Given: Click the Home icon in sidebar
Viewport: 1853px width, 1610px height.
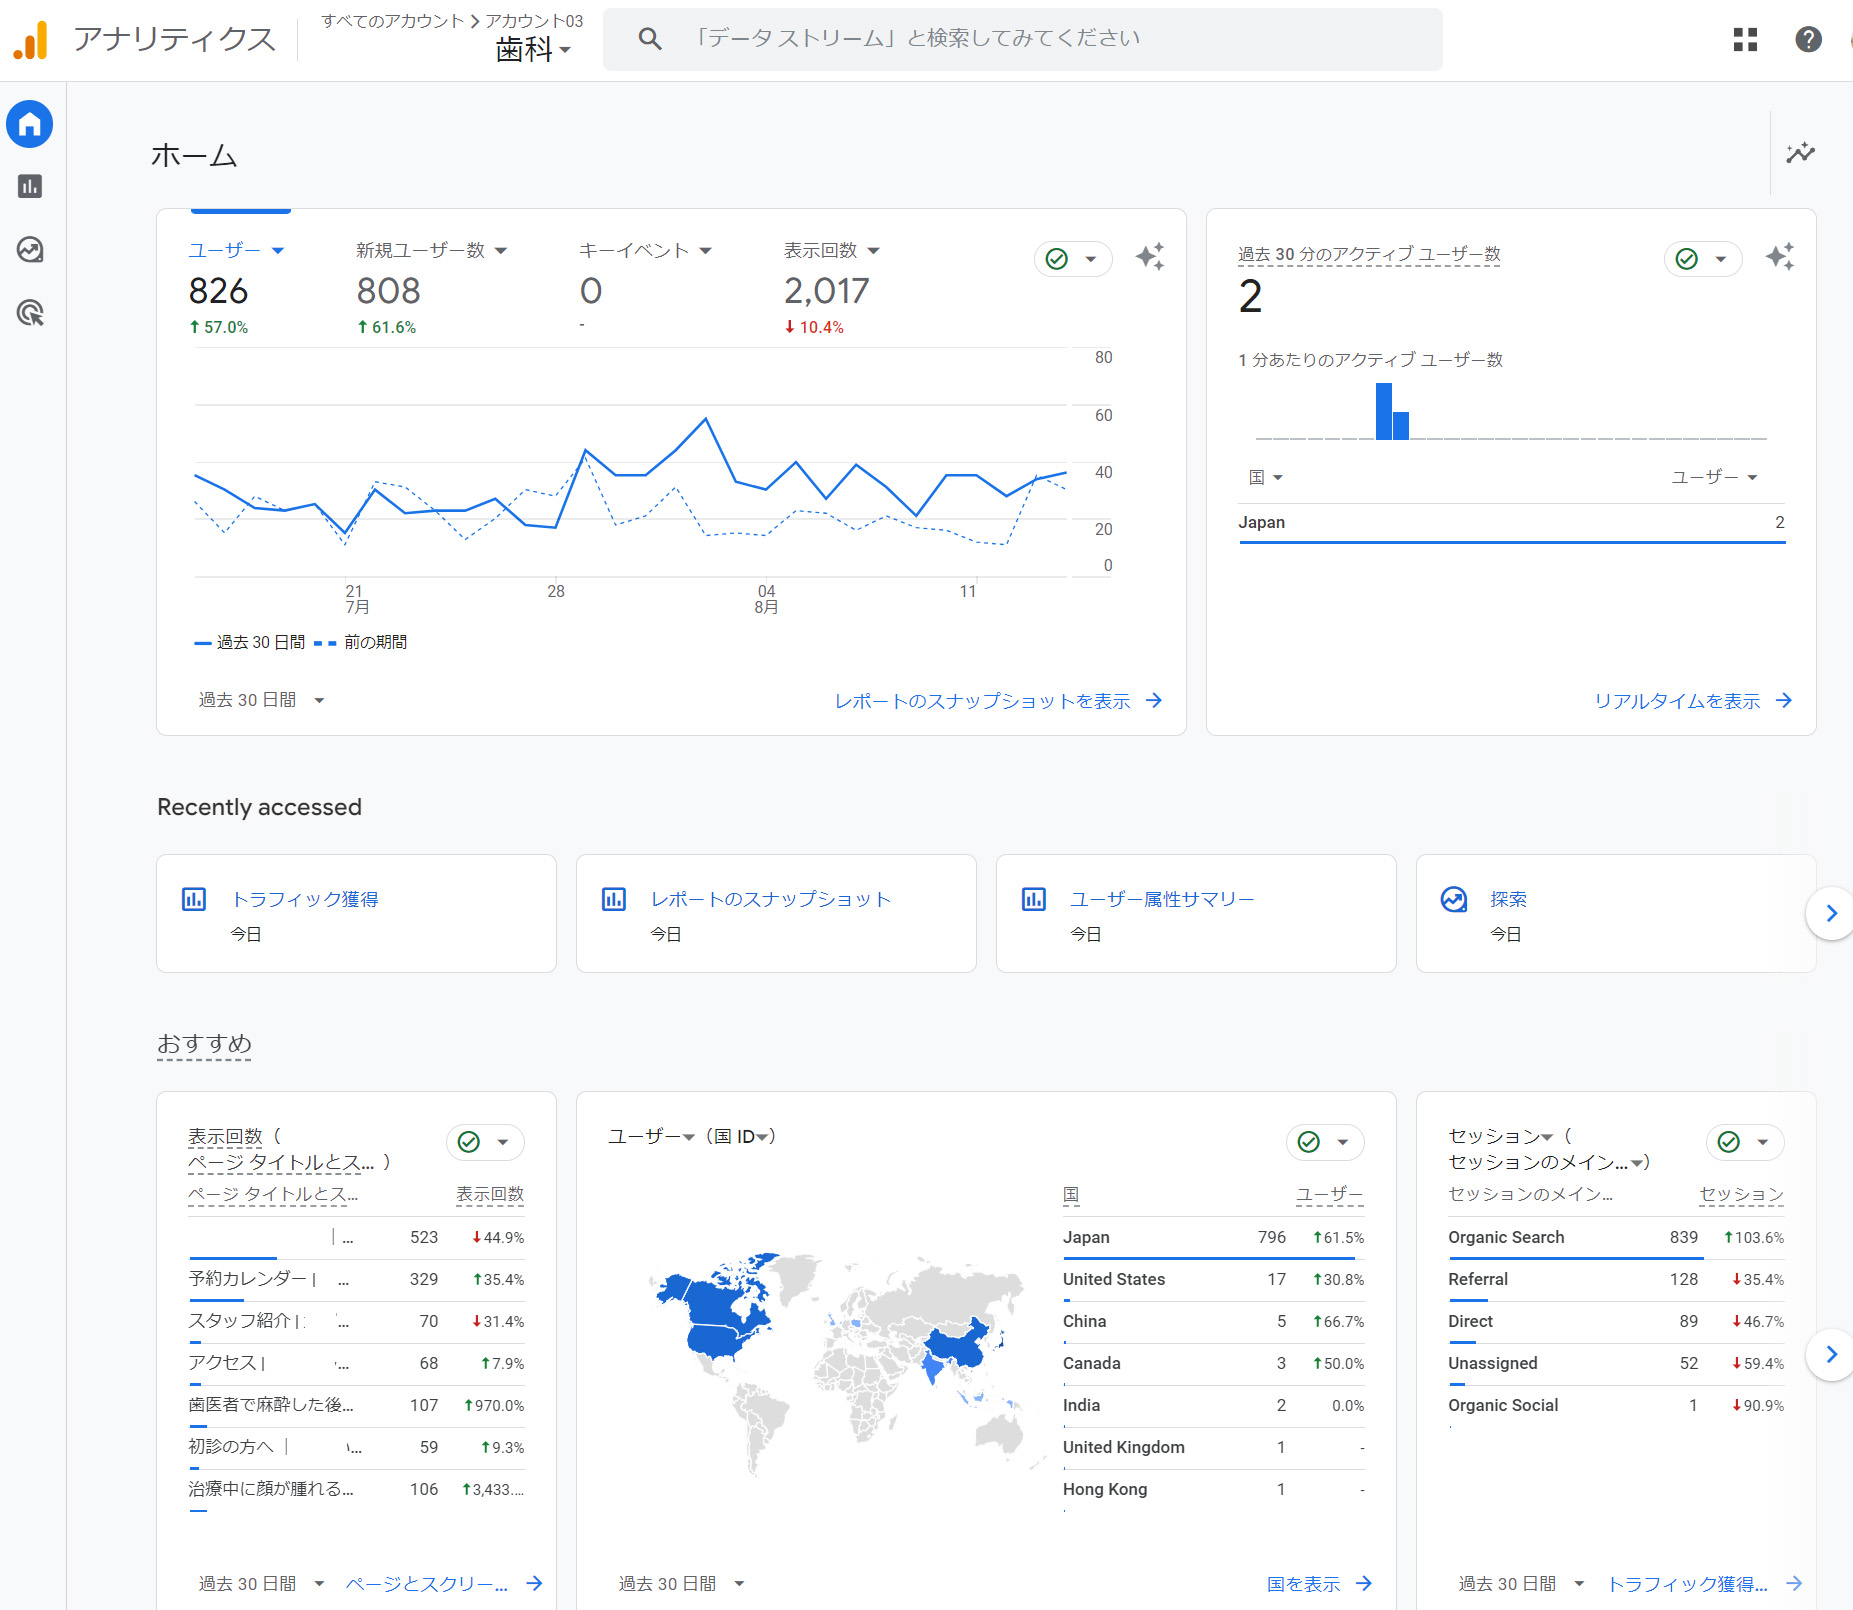Looking at the screenshot, I should point(30,125).
